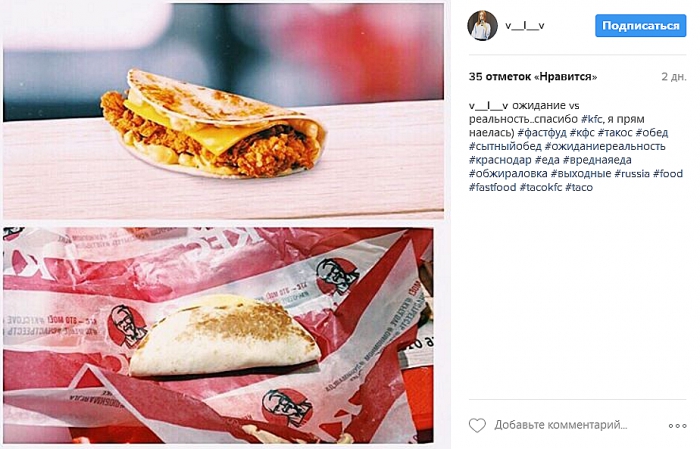The height and width of the screenshot is (449, 700).
Task: Open the #краснодар hashtag
Action: click(500, 160)
